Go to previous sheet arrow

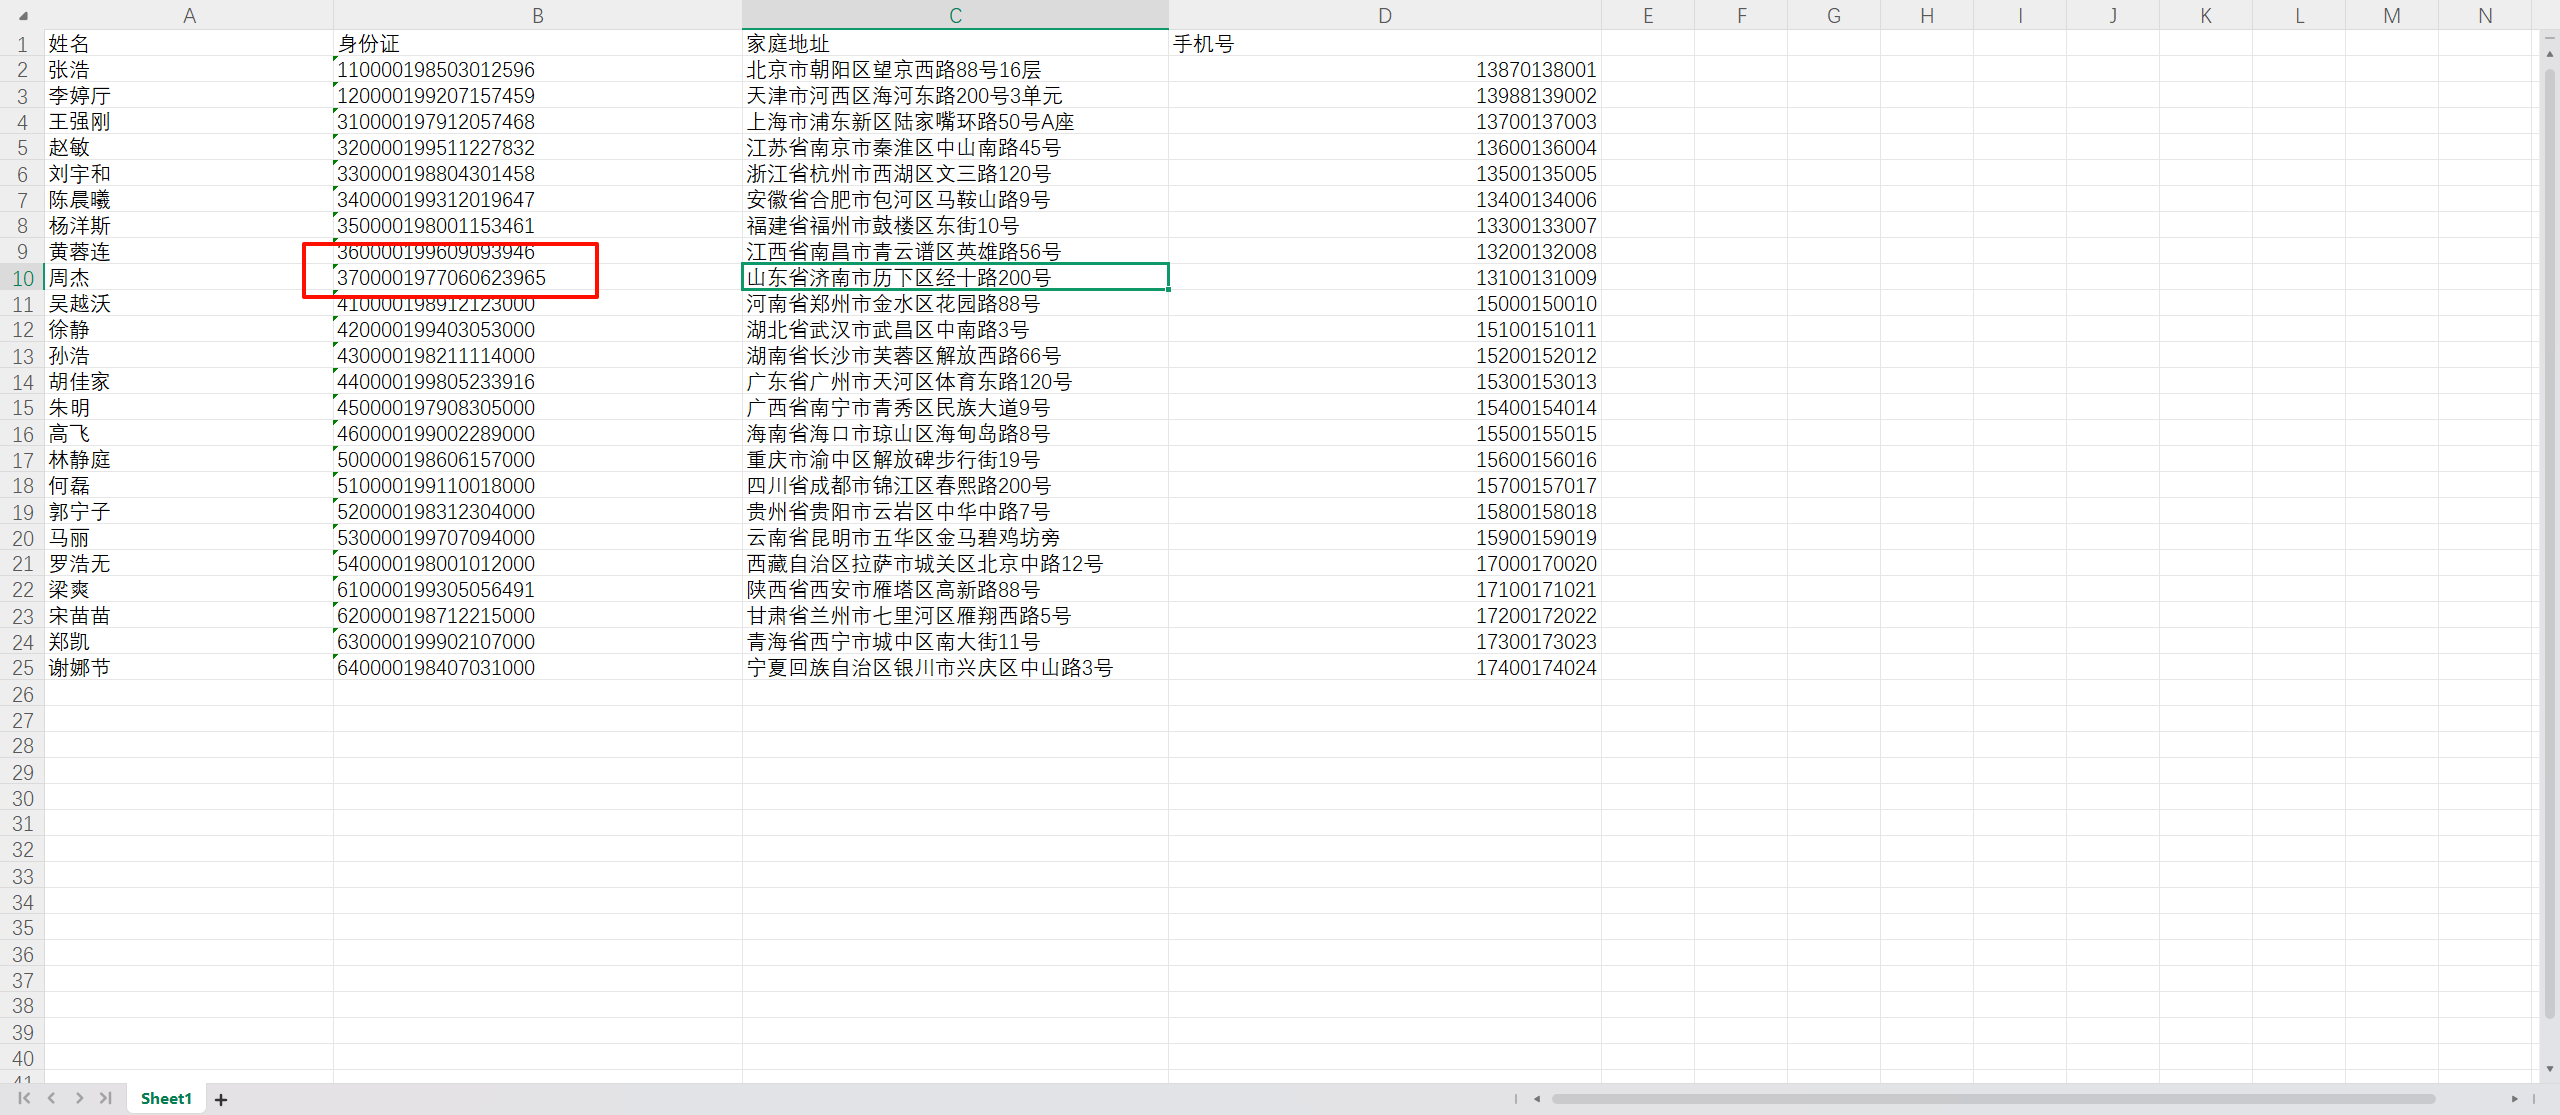[52, 1098]
